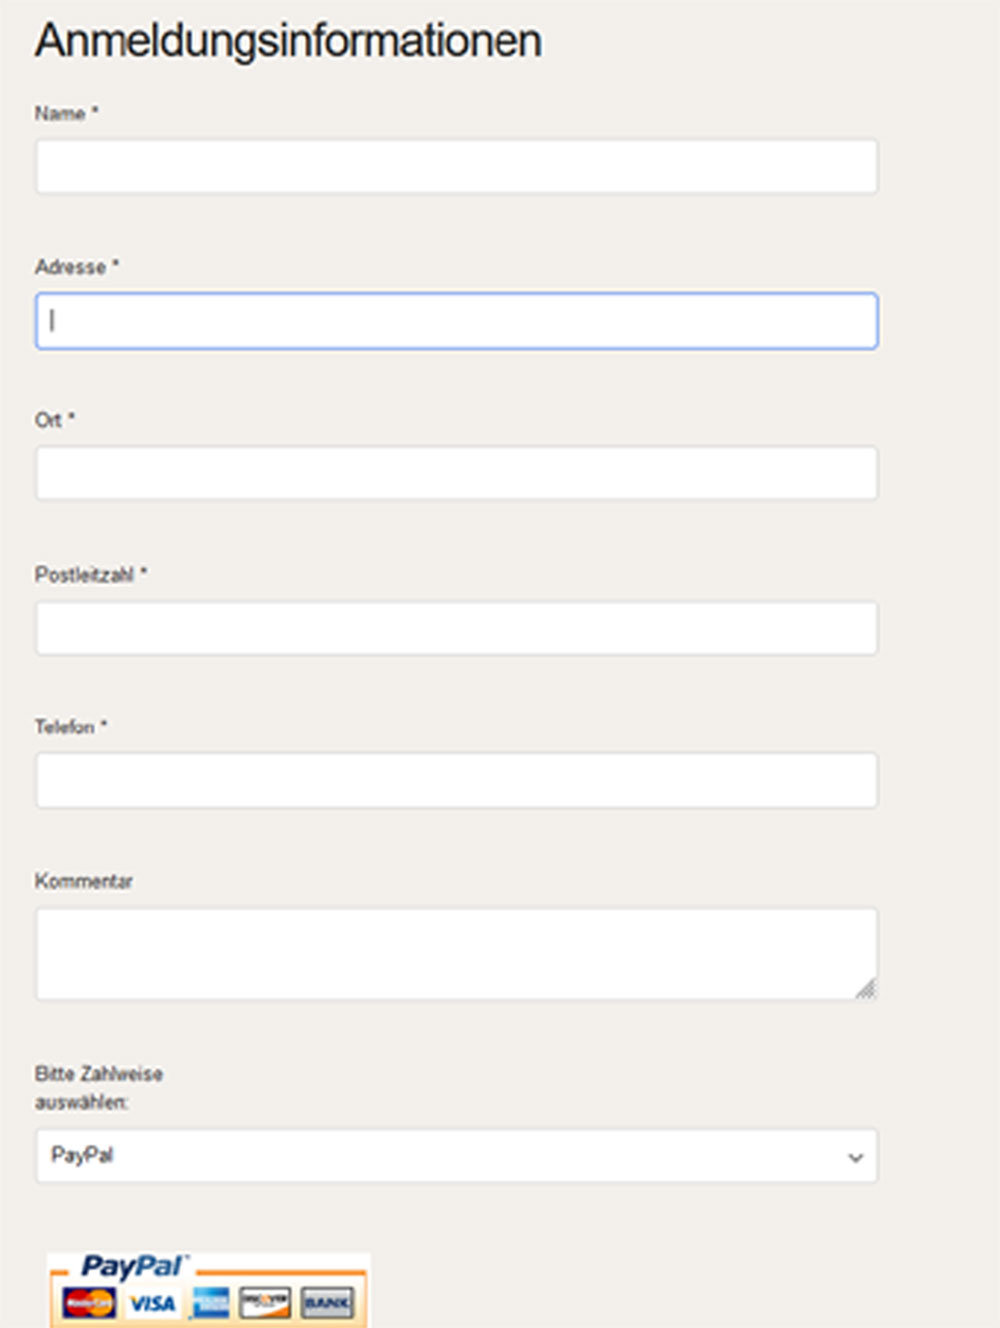This screenshot has width=1000, height=1328.
Task: Click inside the Kommentar text area
Action: coord(456,953)
